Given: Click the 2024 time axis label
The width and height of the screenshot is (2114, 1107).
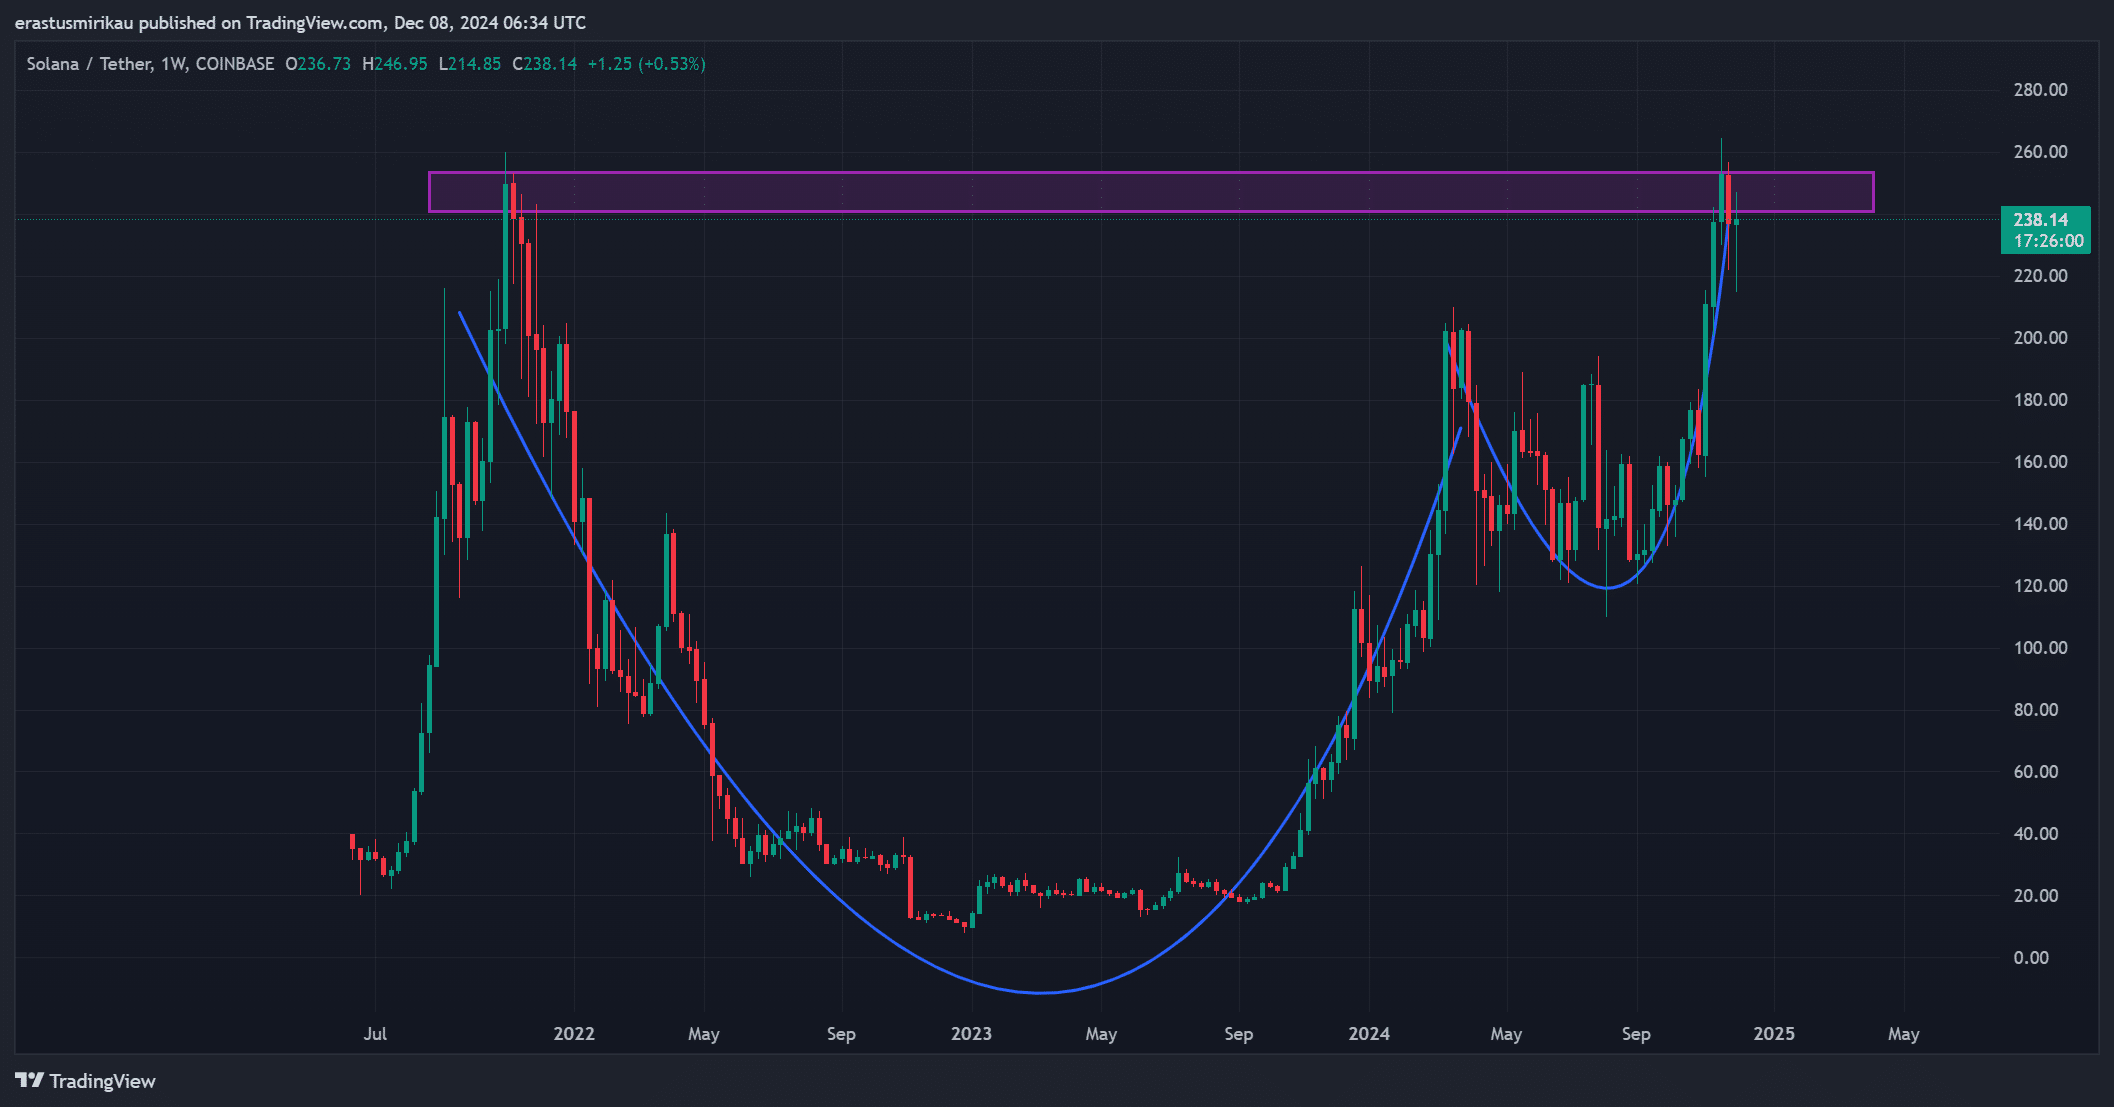Looking at the screenshot, I should [1369, 1034].
